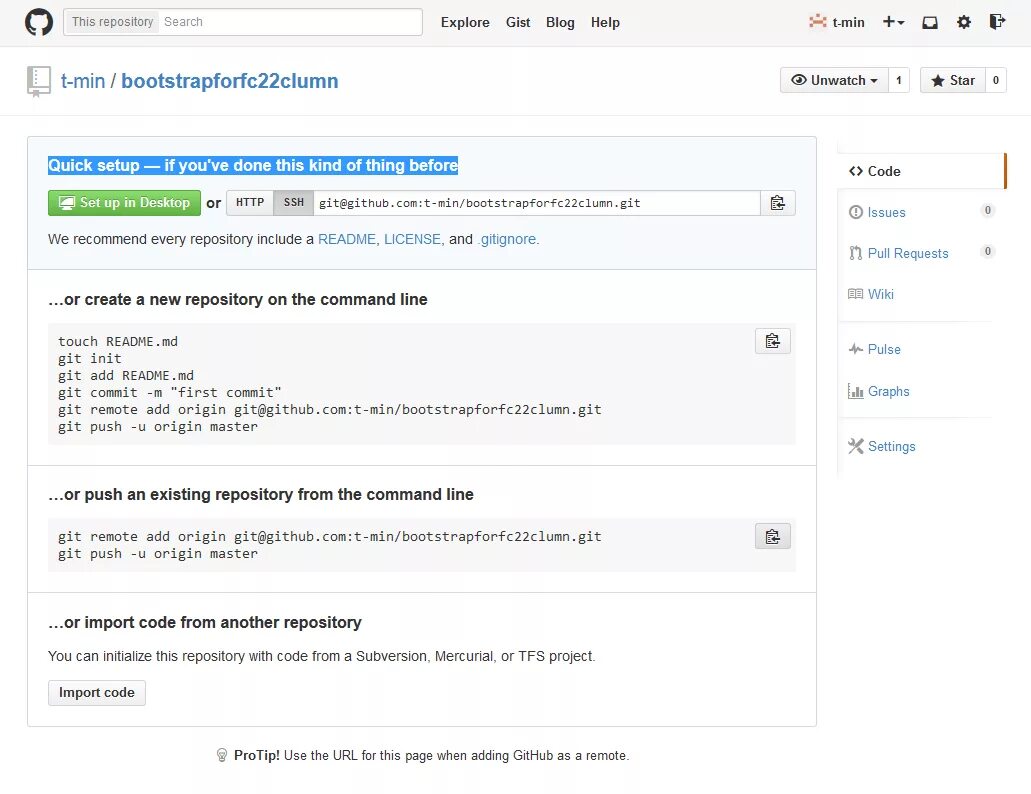The width and height of the screenshot is (1031, 794).
Task: Click Set up in Desktop button
Action: click(124, 203)
